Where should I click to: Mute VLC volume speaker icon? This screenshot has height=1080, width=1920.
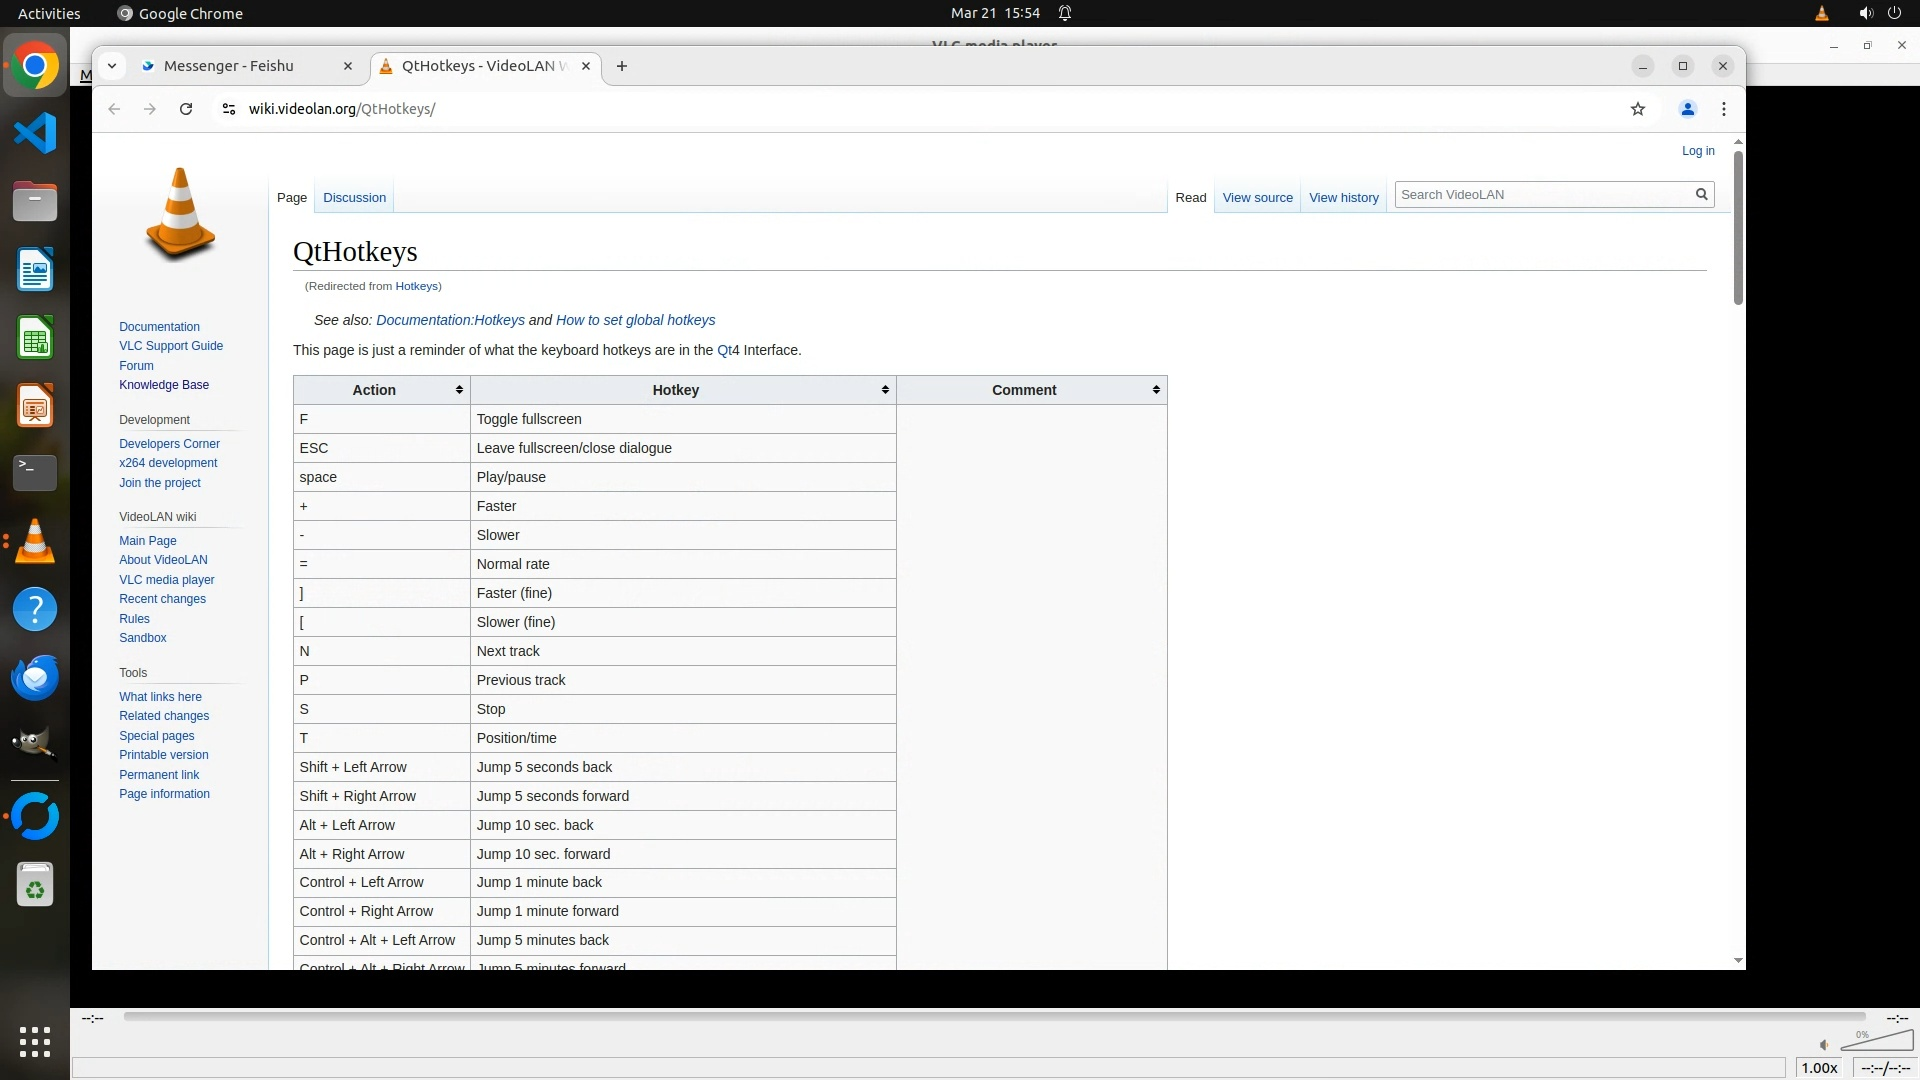1824,1045
